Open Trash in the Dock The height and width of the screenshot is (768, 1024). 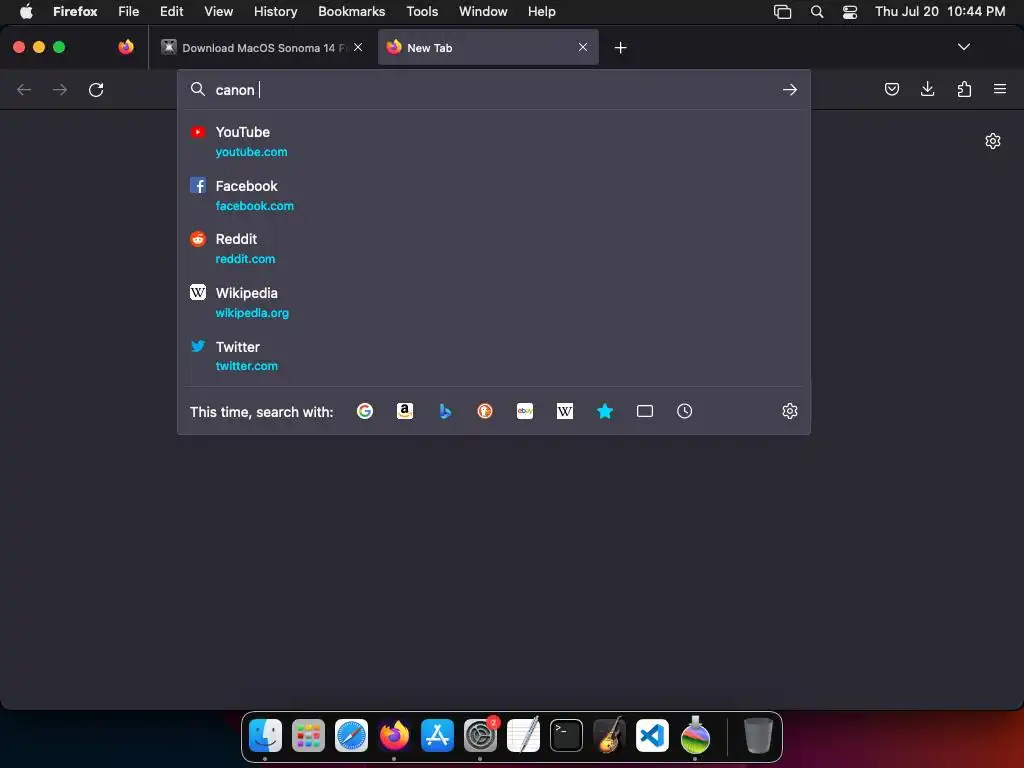click(758, 735)
